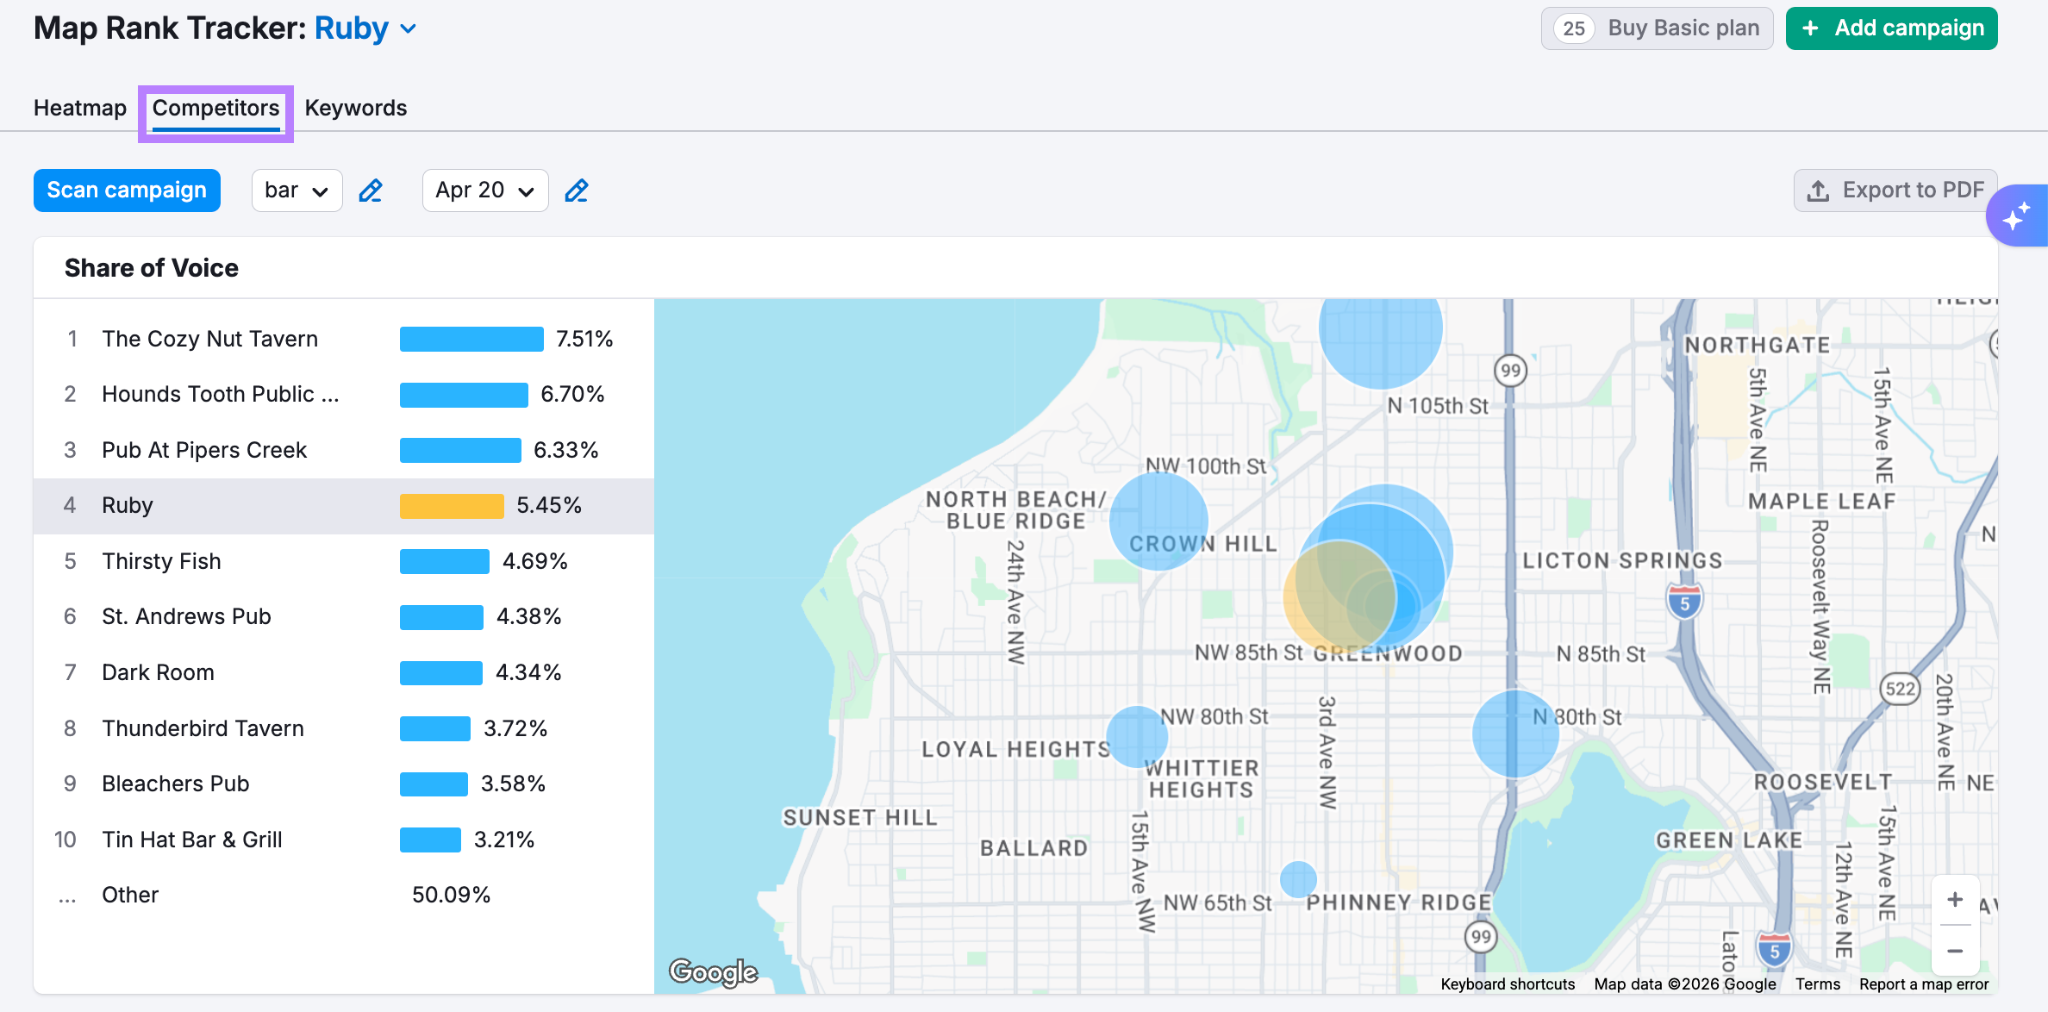This screenshot has width=2048, height=1012.
Task: Click the Google logo on the map
Action: pyautogui.click(x=713, y=972)
